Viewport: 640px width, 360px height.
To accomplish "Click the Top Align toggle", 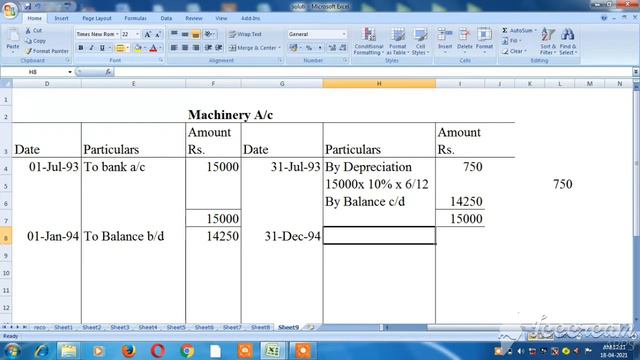I will coord(174,34).
